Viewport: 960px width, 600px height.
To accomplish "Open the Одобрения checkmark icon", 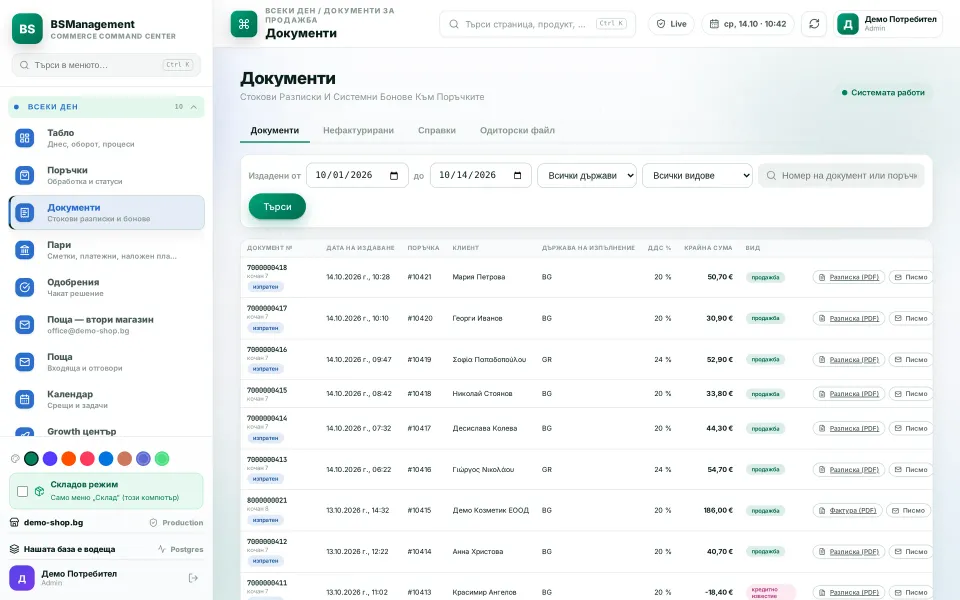I will [24, 287].
